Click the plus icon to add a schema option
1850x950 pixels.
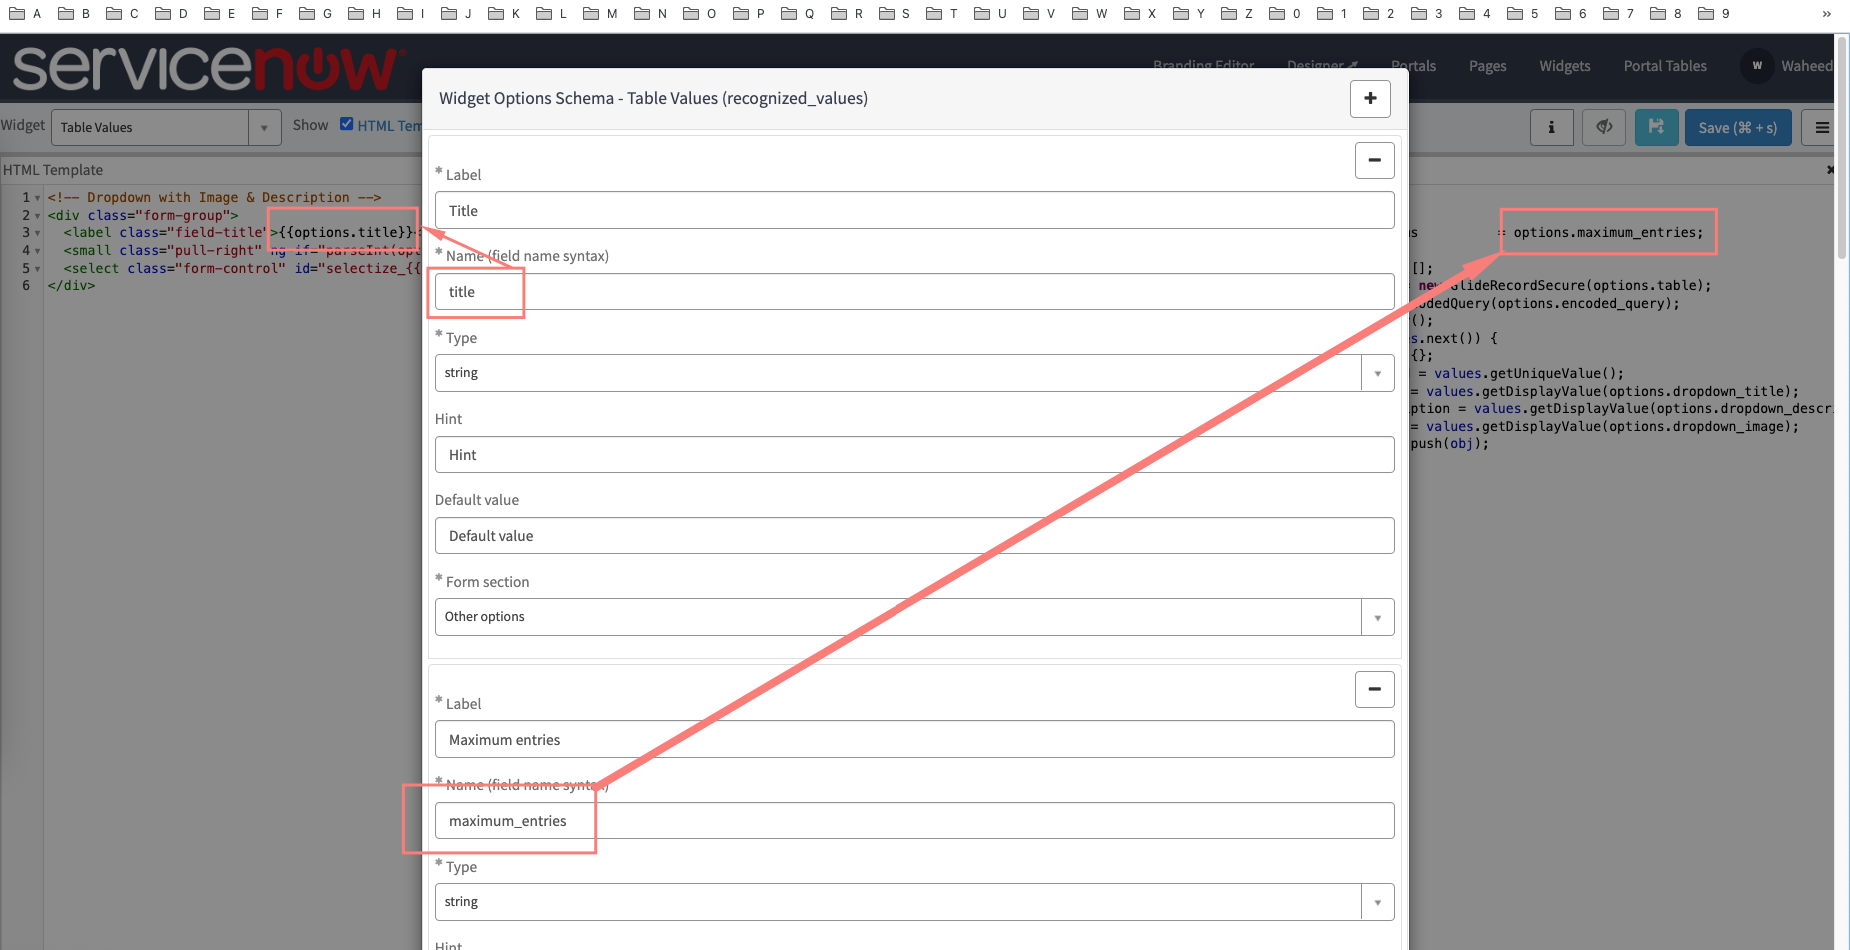(1370, 98)
